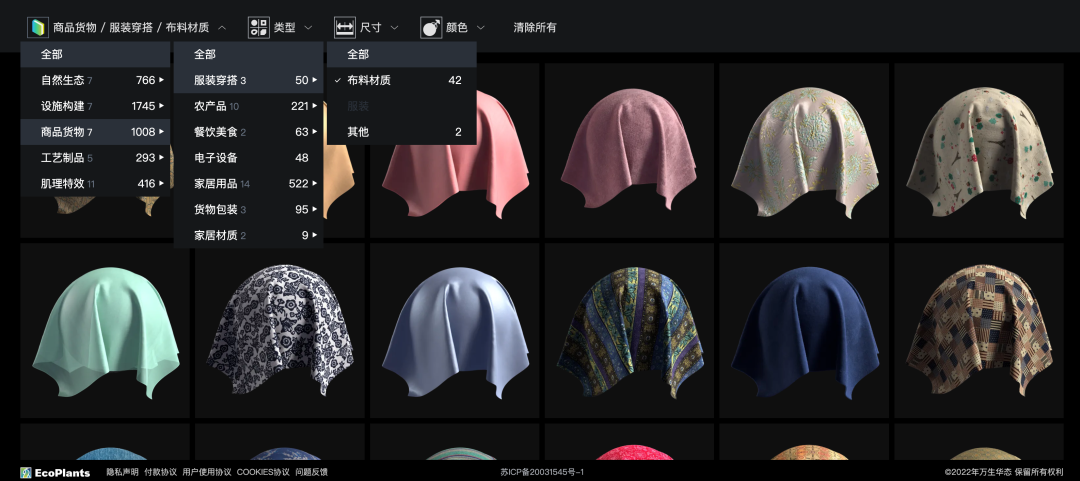Click the 类型 type filter icon
This screenshot has height=481, width=1080.
click(x=259, y=28)
